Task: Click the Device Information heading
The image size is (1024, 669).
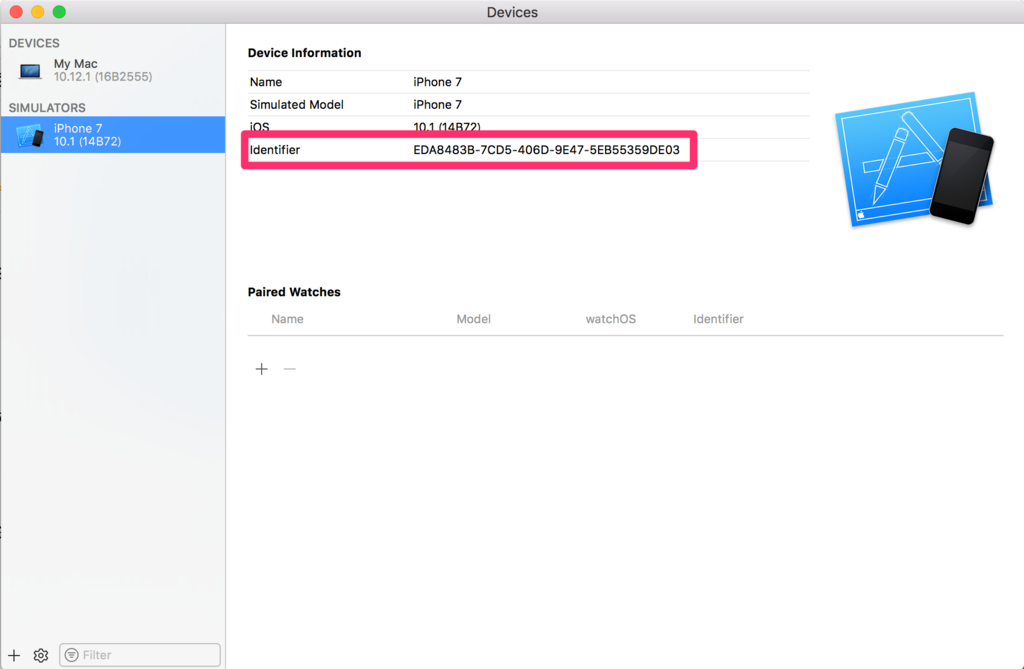Action: tap(304, 53)
